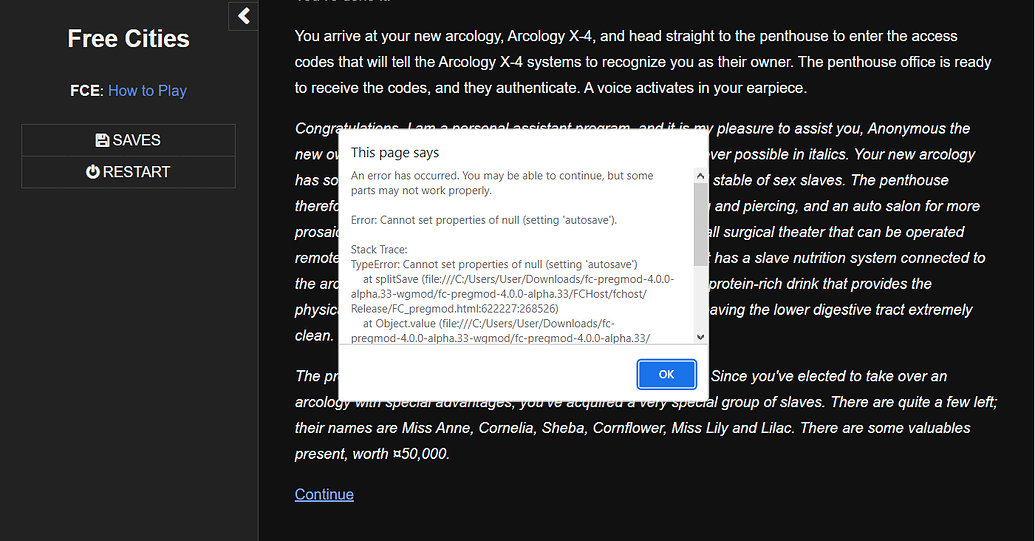Open the SAVES menu button
Image resolution: width=1035 pixels, height=541 pixels.
(128, 140)
